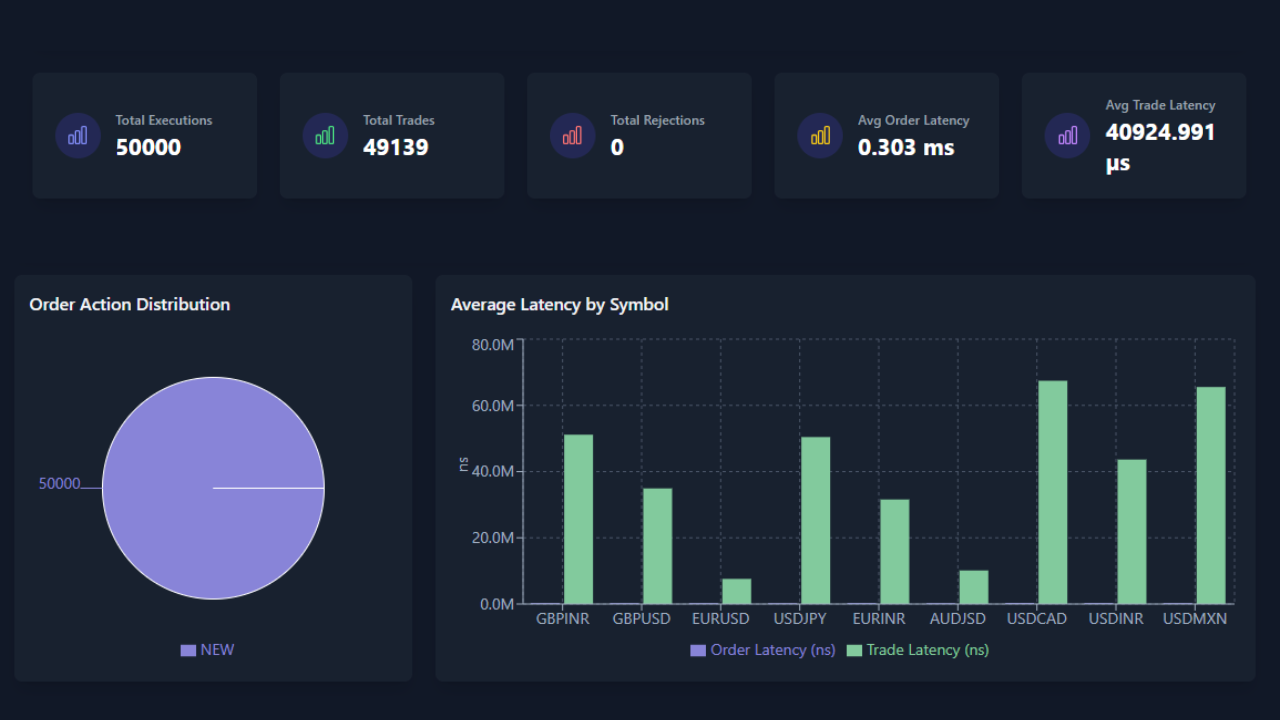Click the purple Avg Trade Latency icon
Screen dimensions: 1280x720
(1067, 135)
